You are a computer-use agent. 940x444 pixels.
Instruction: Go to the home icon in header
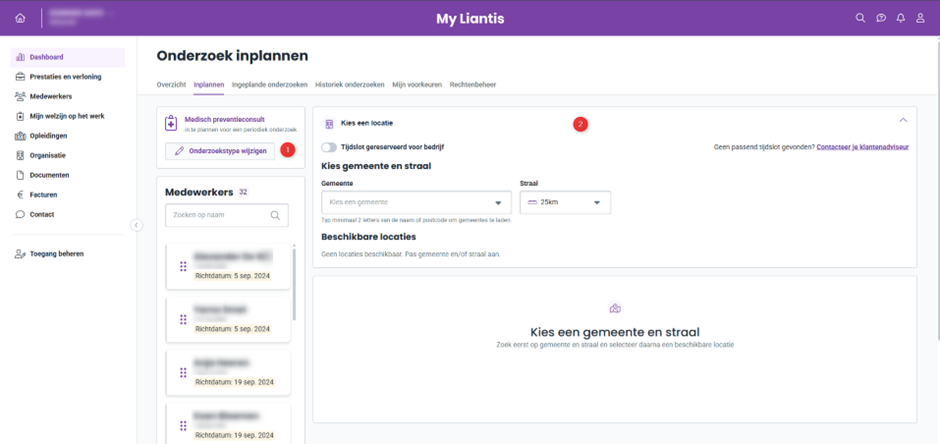coord(20,18)
